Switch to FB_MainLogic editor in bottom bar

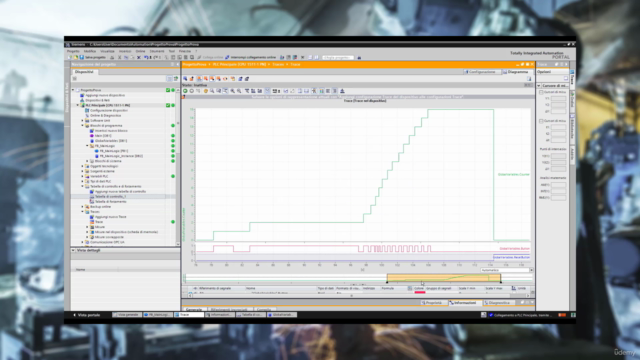(158, 315)
